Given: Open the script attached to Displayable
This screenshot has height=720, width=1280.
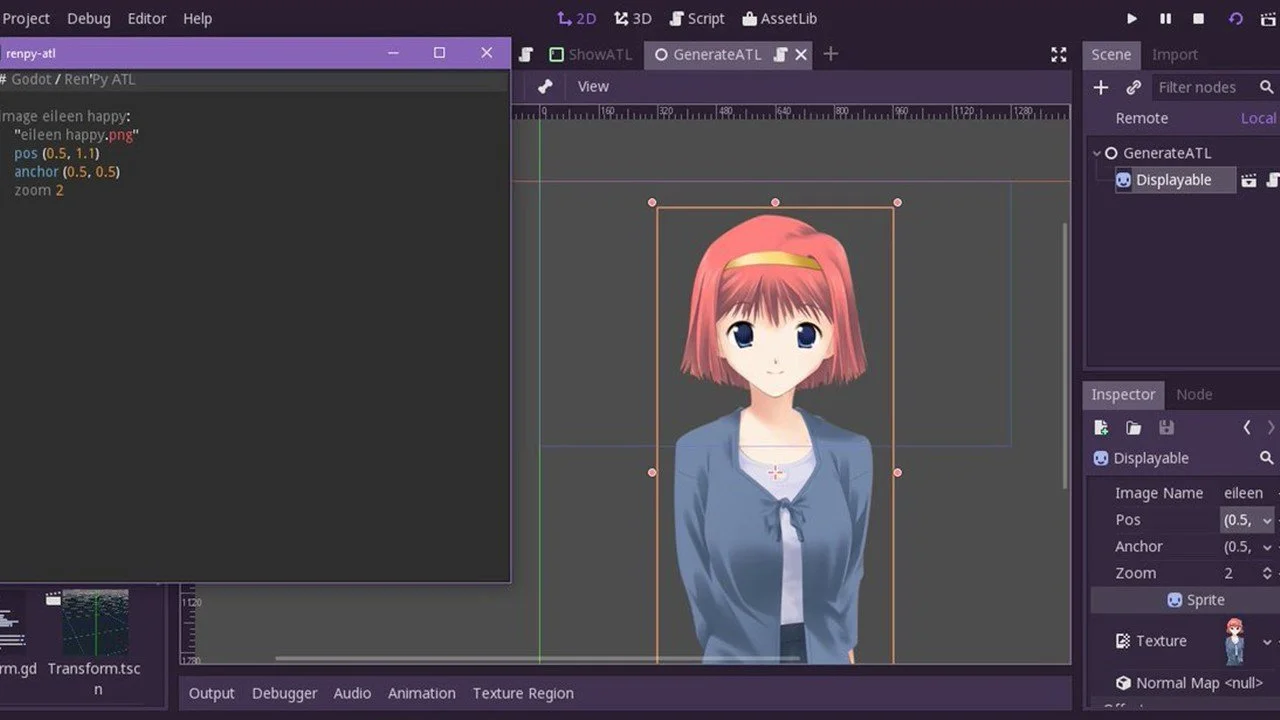Looking at the screenshot, I should pyautogui.click(x=1273, y=181).
